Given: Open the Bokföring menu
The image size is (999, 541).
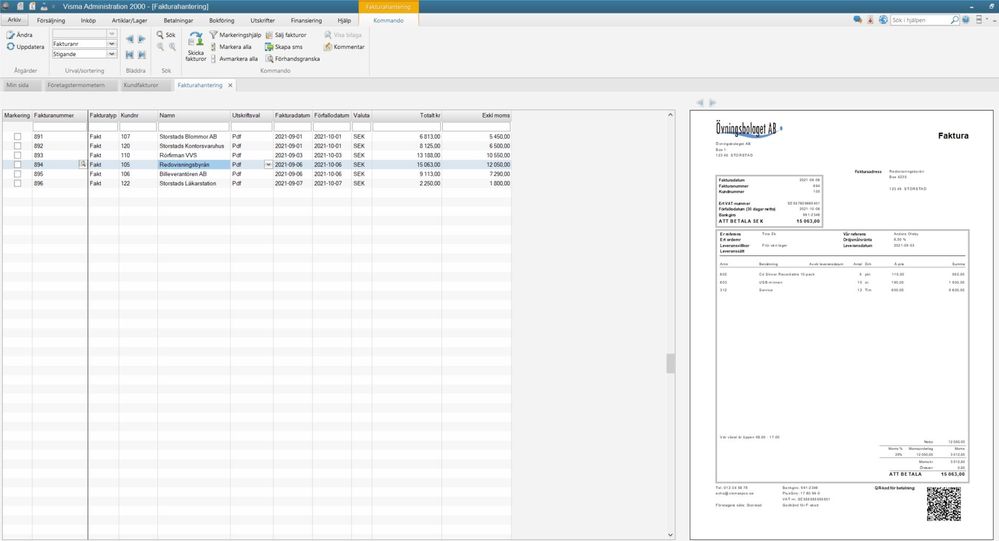Looking at the screenshot, I should coord(222,20).
